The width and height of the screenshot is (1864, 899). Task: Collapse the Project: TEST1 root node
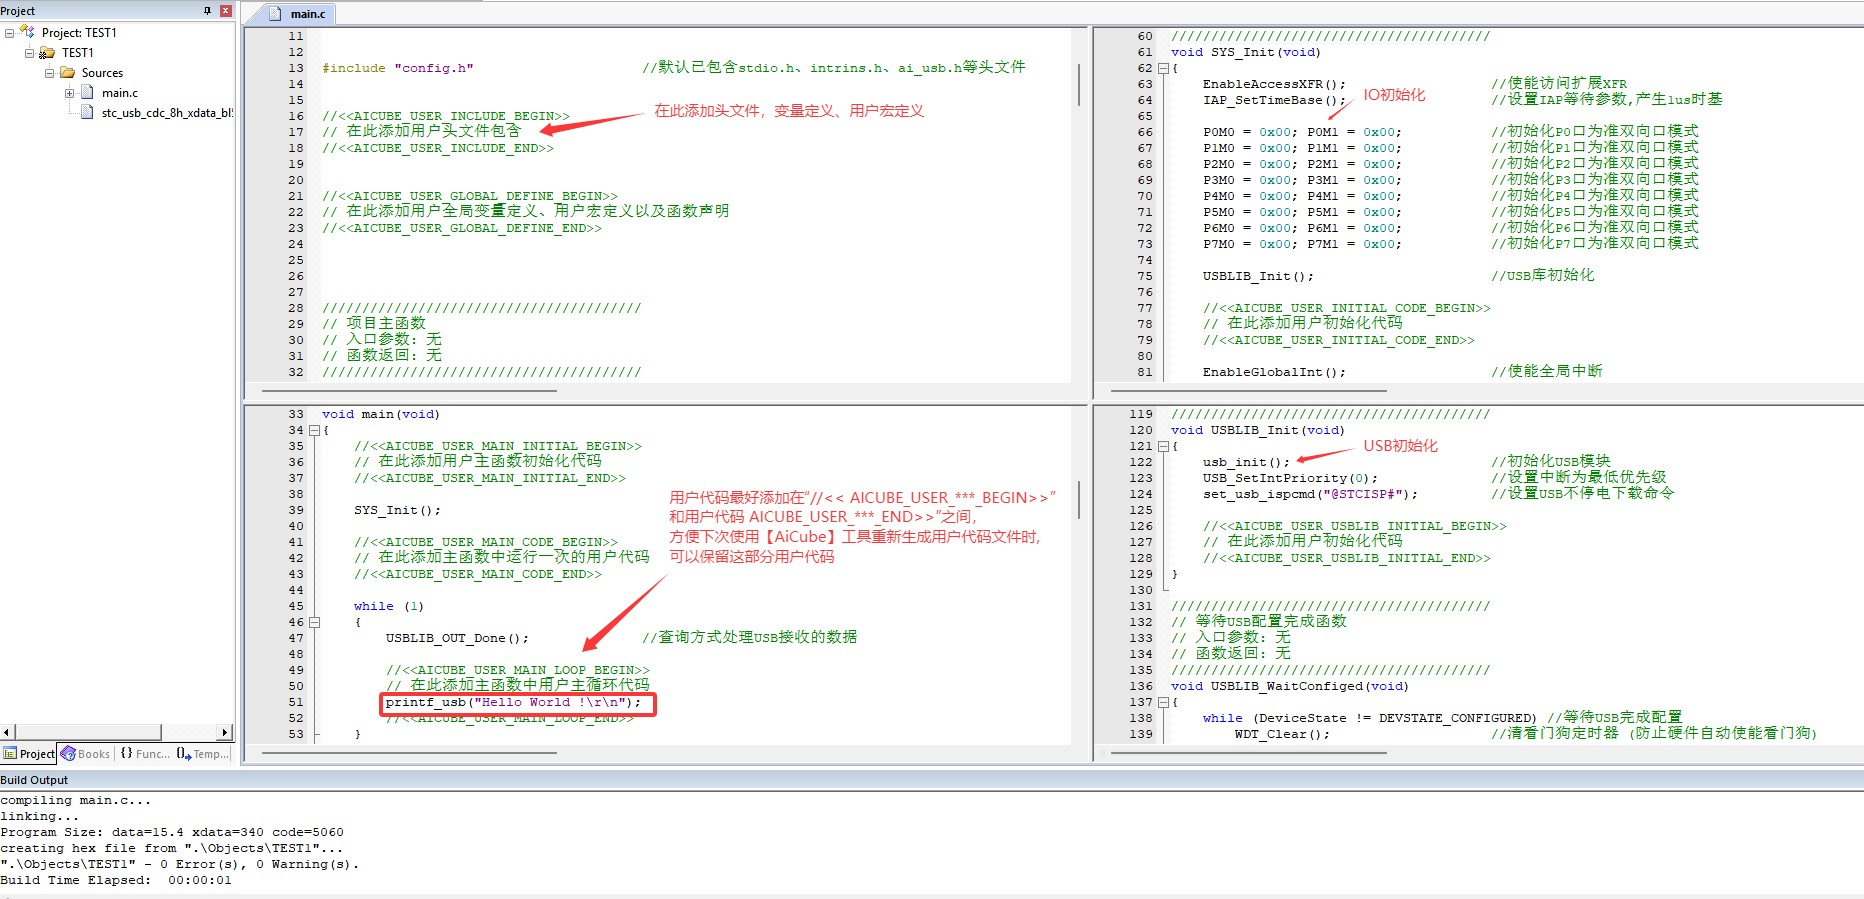point(10,33)
